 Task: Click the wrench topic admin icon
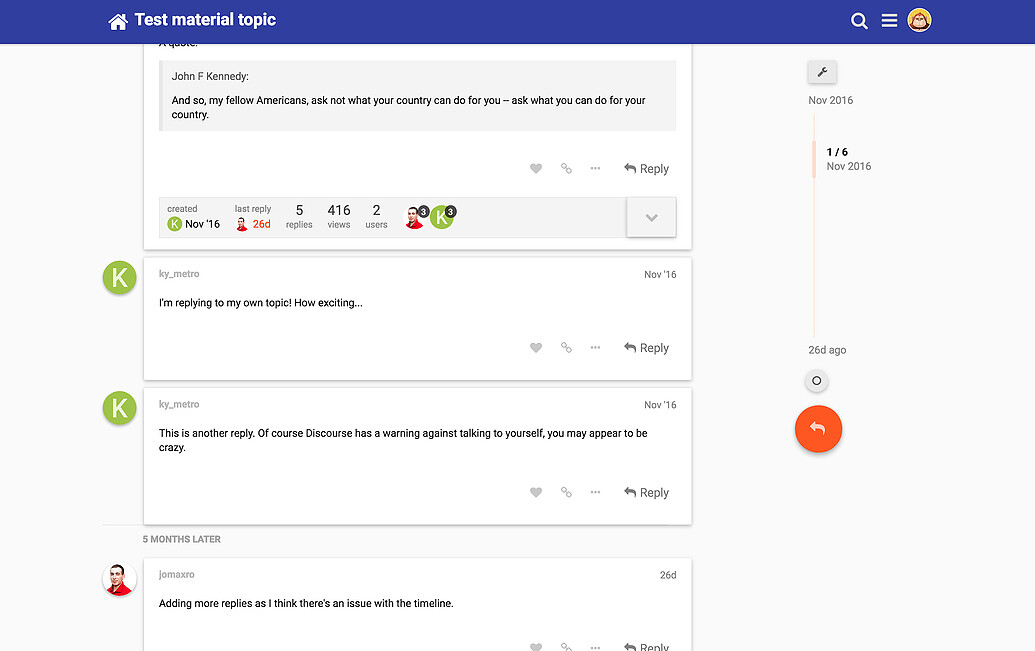tap(822, 72)
